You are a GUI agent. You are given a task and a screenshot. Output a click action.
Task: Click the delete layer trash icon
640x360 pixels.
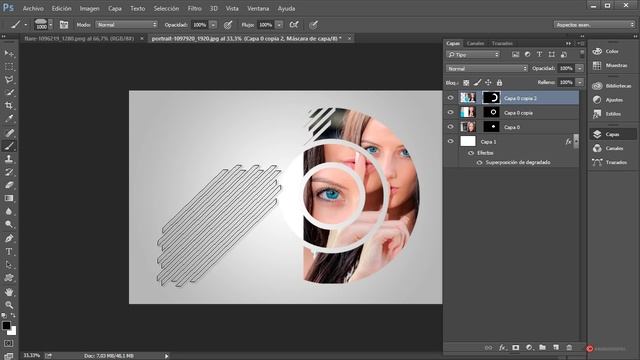click(569, 348)
